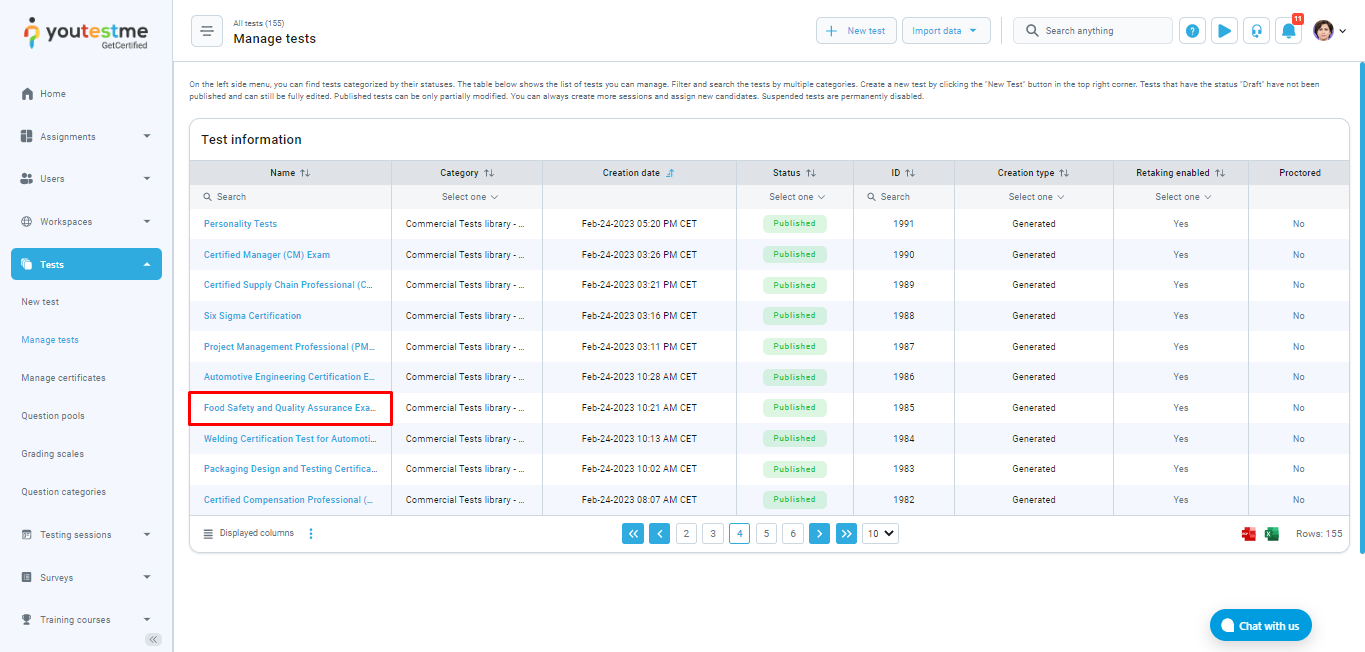Select Manage certificates in sidebar
Image resolution: width=1365 pixels, height=652 pixels.
click(63, 378)
